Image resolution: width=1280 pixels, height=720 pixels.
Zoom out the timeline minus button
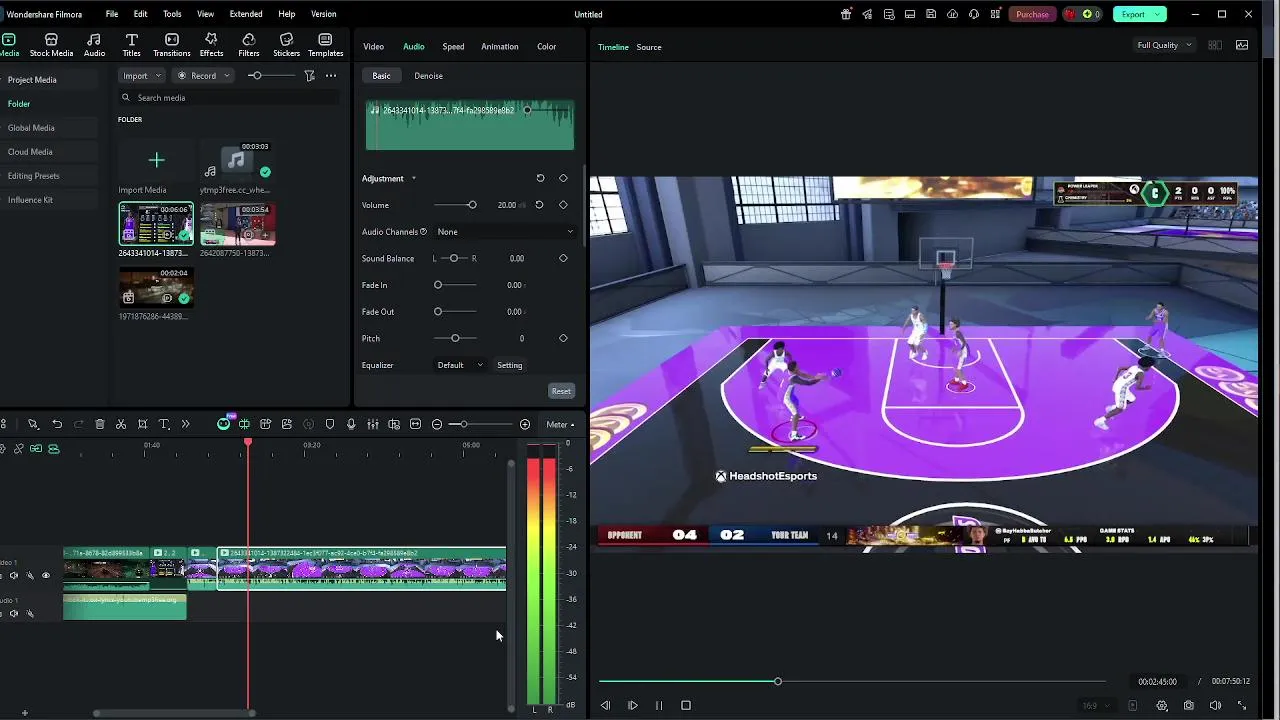pos(437,424)
